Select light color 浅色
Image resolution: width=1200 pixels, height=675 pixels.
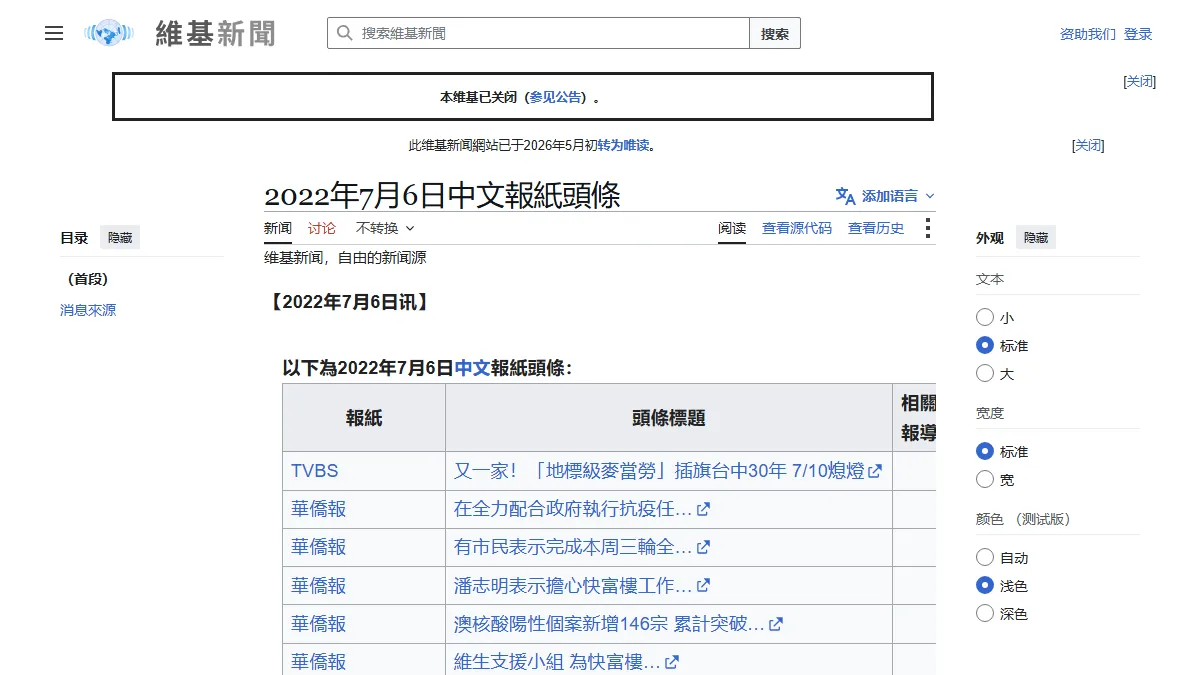pos(985,585)
